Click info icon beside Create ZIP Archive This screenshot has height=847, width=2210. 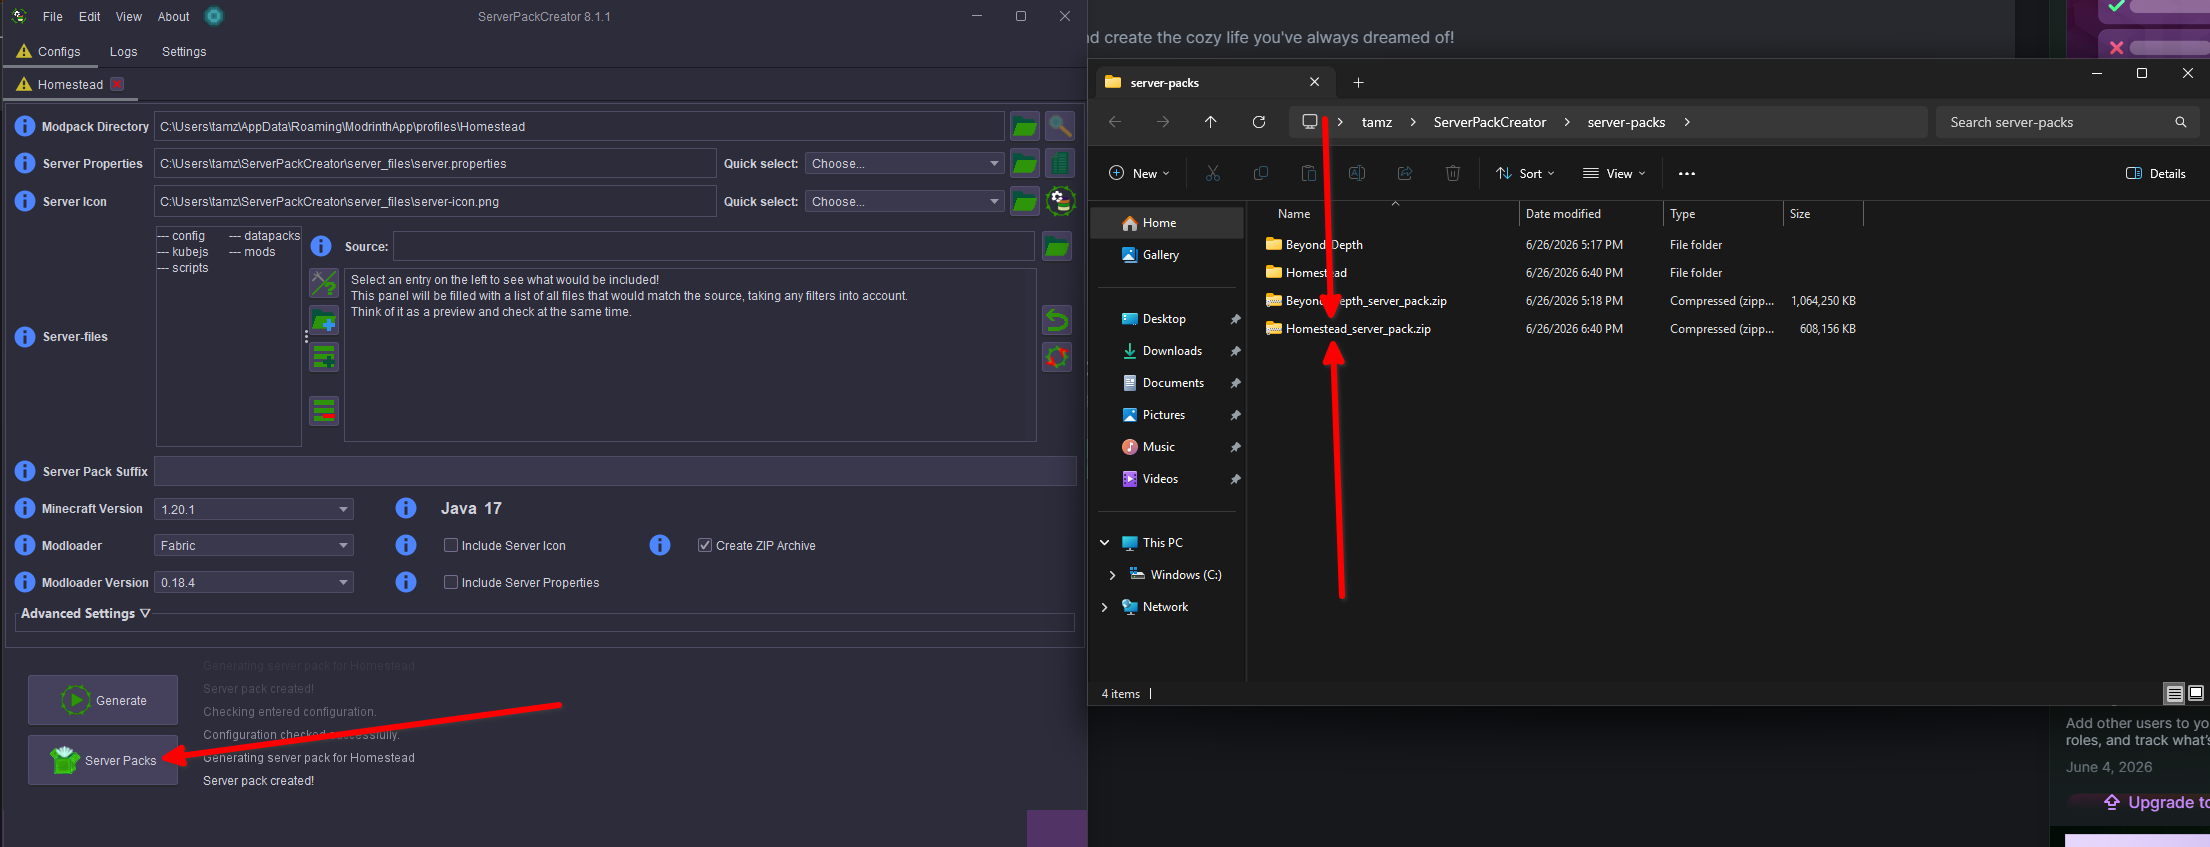660,545
